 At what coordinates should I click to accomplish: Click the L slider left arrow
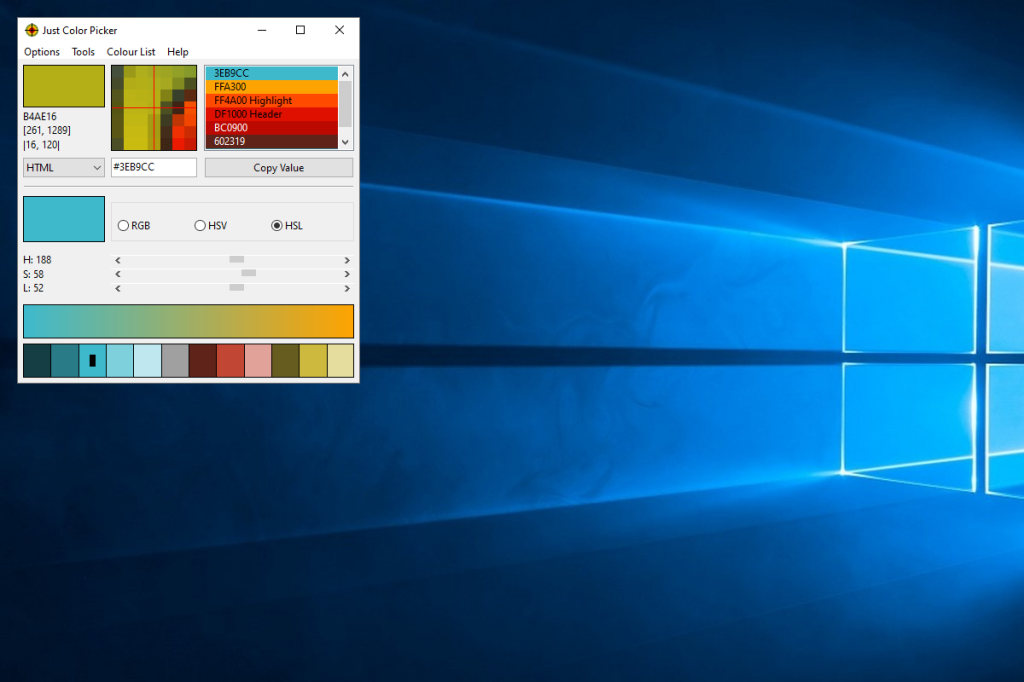(118, 288)
